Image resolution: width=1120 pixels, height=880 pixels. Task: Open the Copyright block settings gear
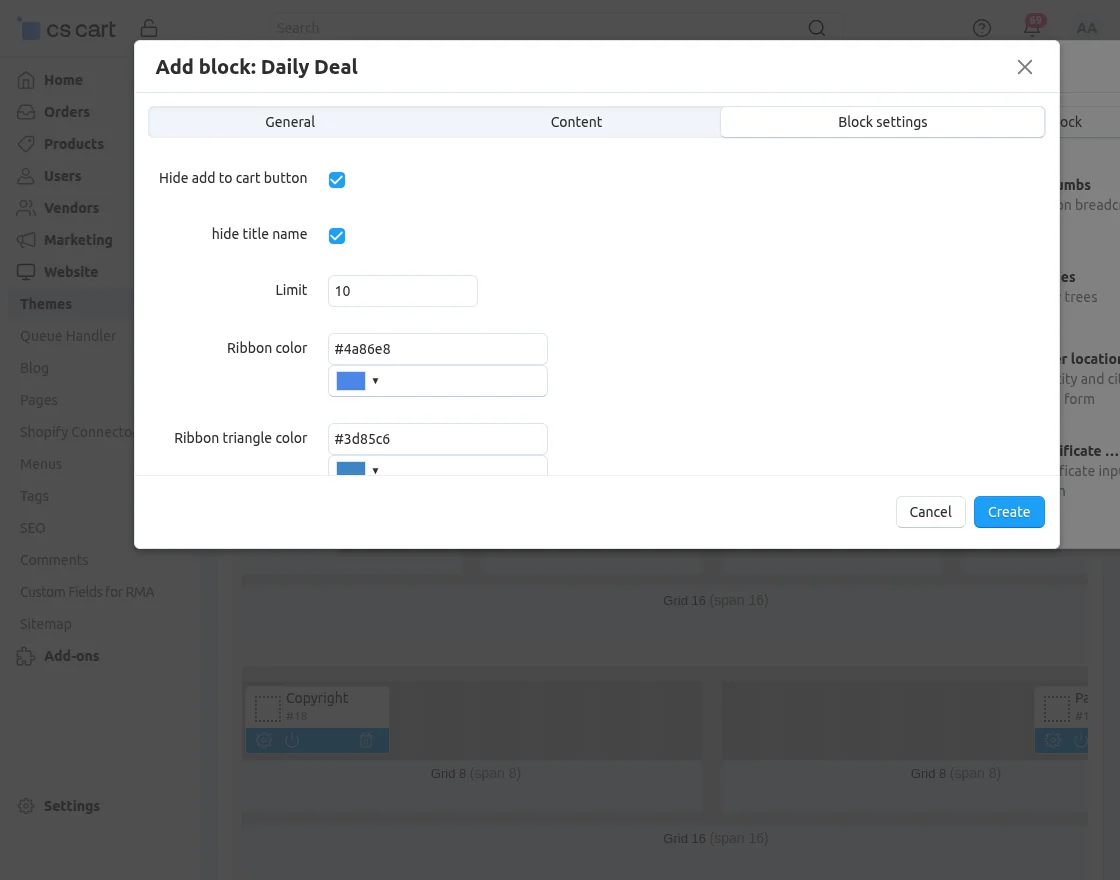[262, 740]
